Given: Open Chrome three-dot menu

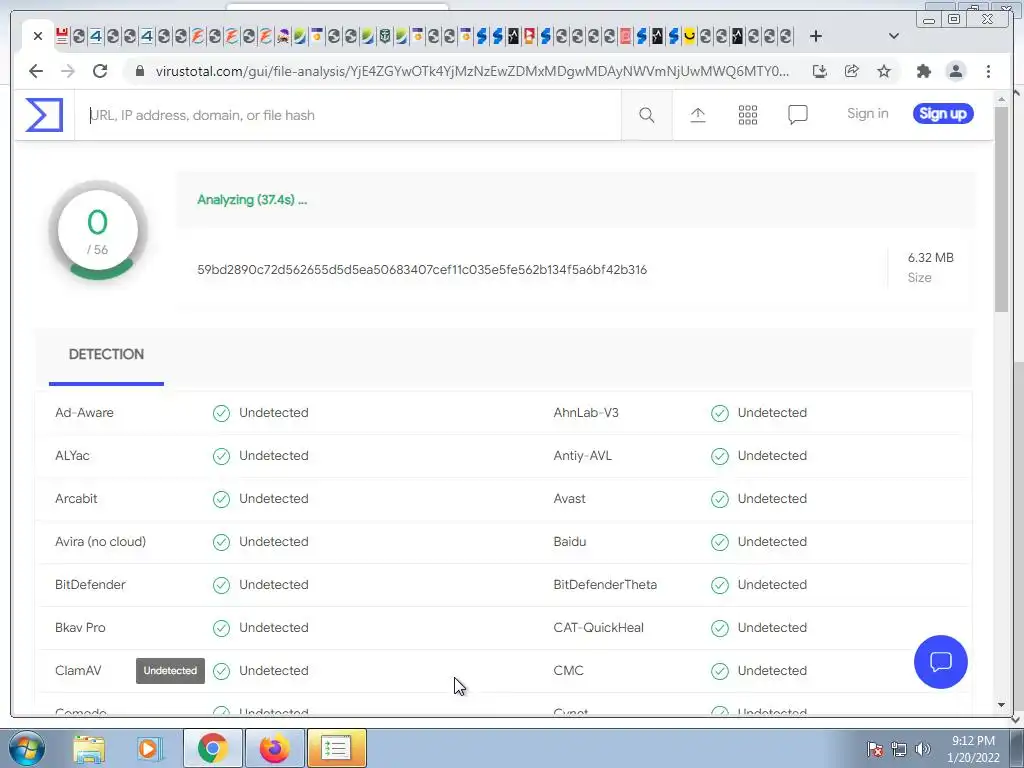Looking at the screenshot, I should [988, 71].
